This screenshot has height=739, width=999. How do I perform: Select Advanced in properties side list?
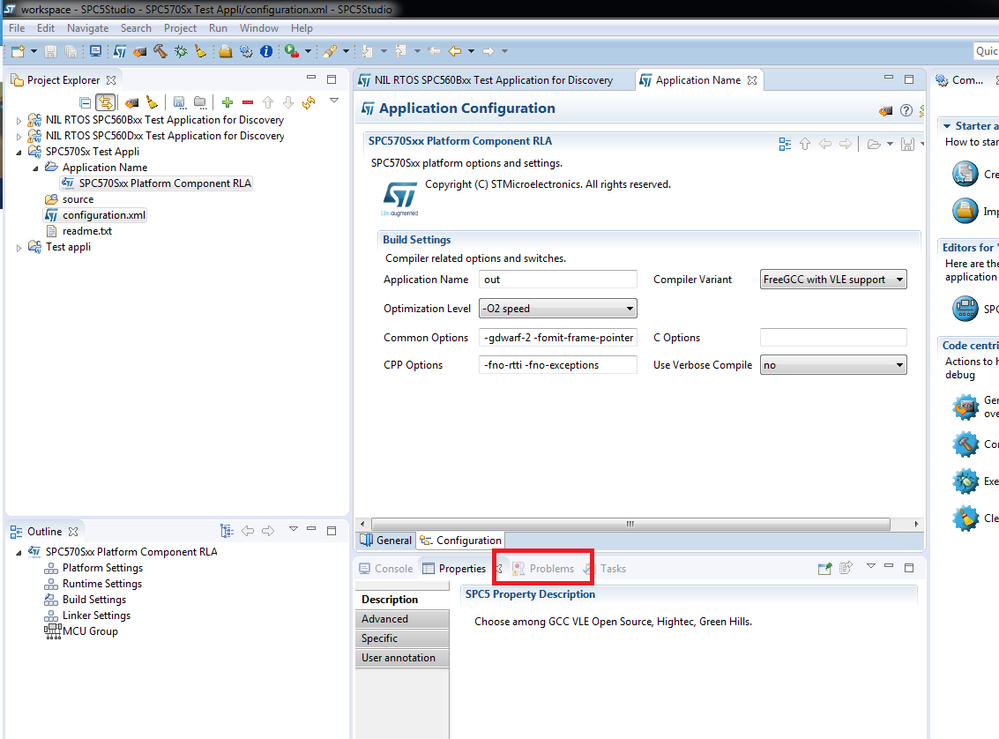click(402, 619)
